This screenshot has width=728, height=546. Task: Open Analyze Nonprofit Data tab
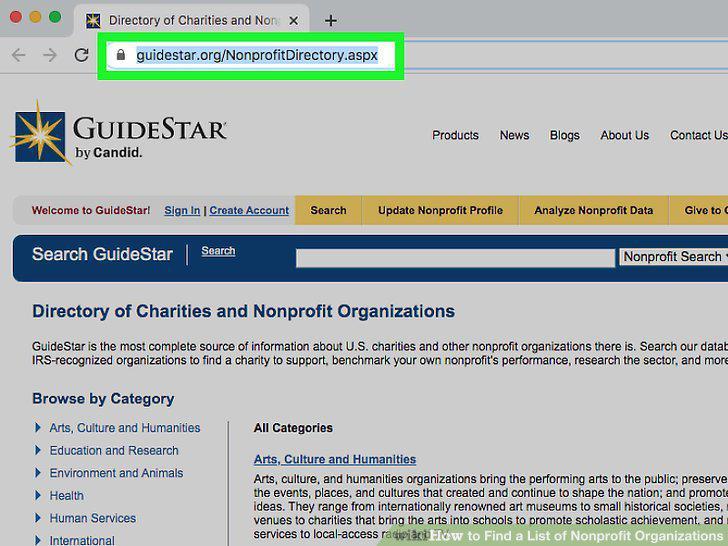(x=593, y=210)
